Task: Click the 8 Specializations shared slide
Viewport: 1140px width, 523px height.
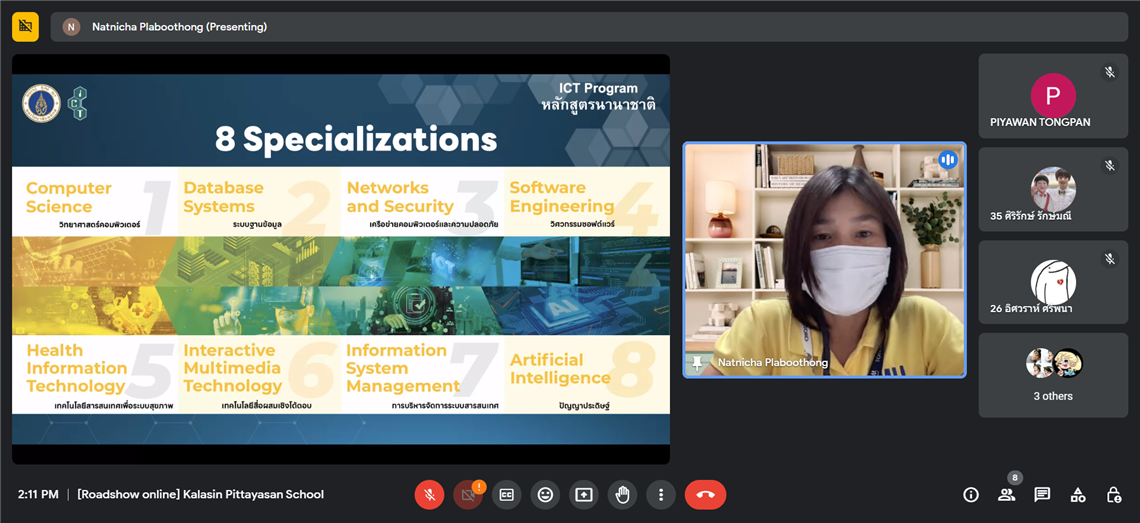Action: point(340,258)
